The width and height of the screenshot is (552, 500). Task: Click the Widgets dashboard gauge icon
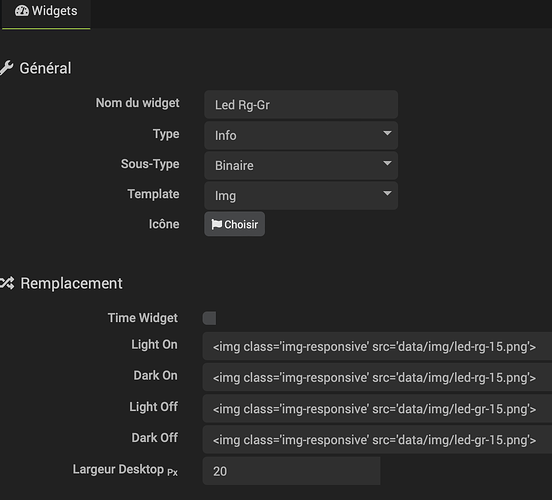pos(21,11)
